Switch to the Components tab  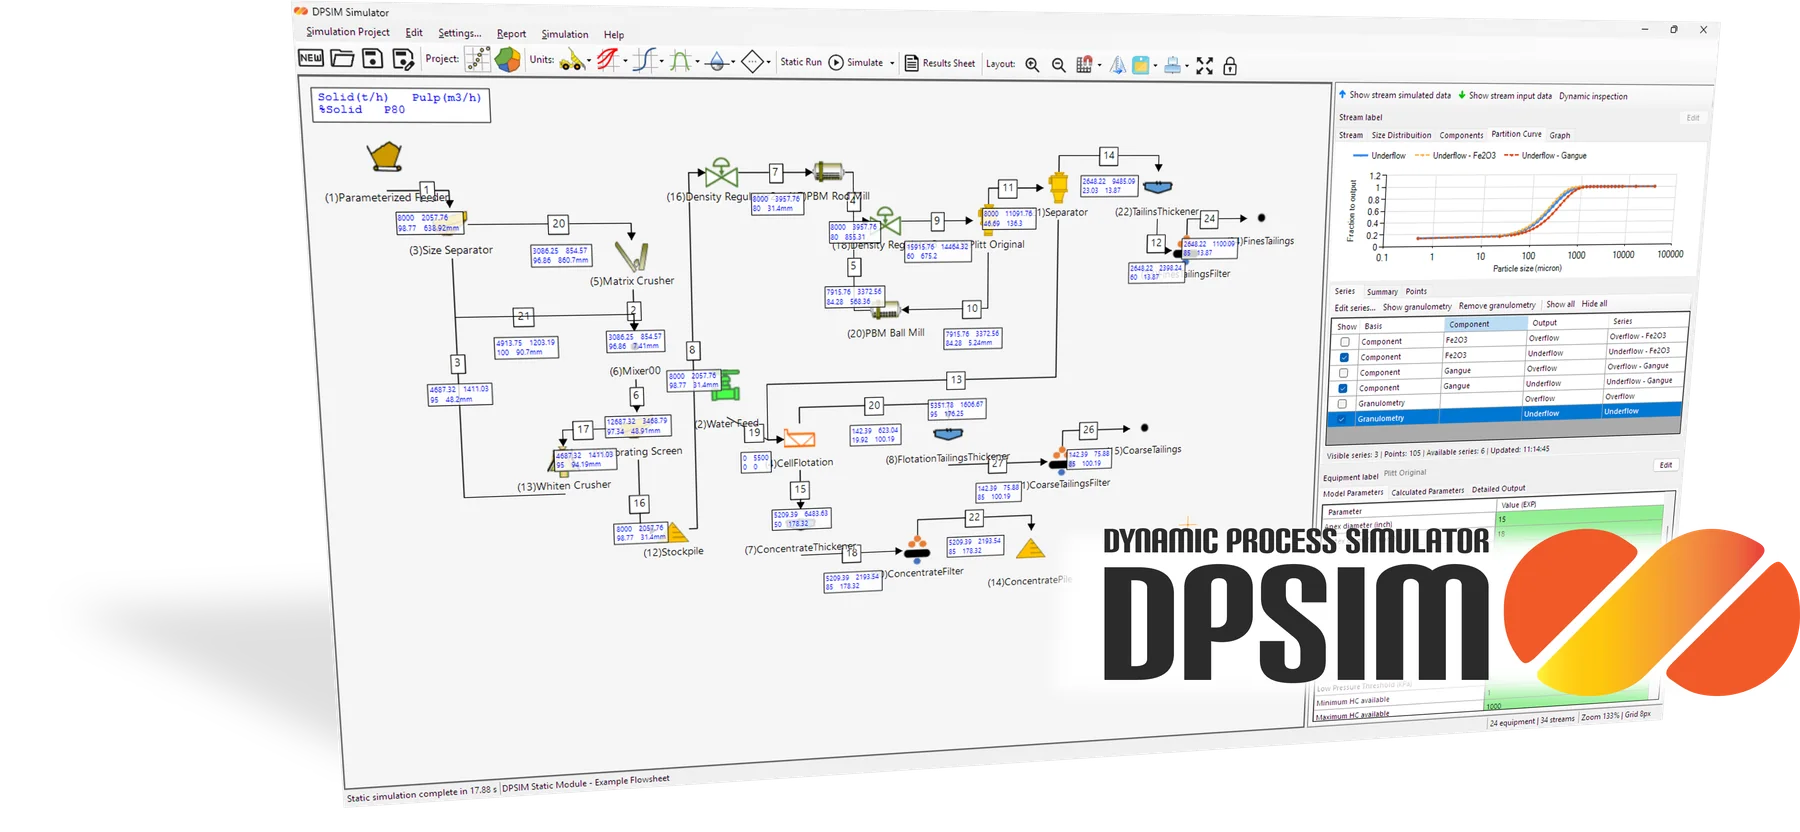(x=1461, y=135)
